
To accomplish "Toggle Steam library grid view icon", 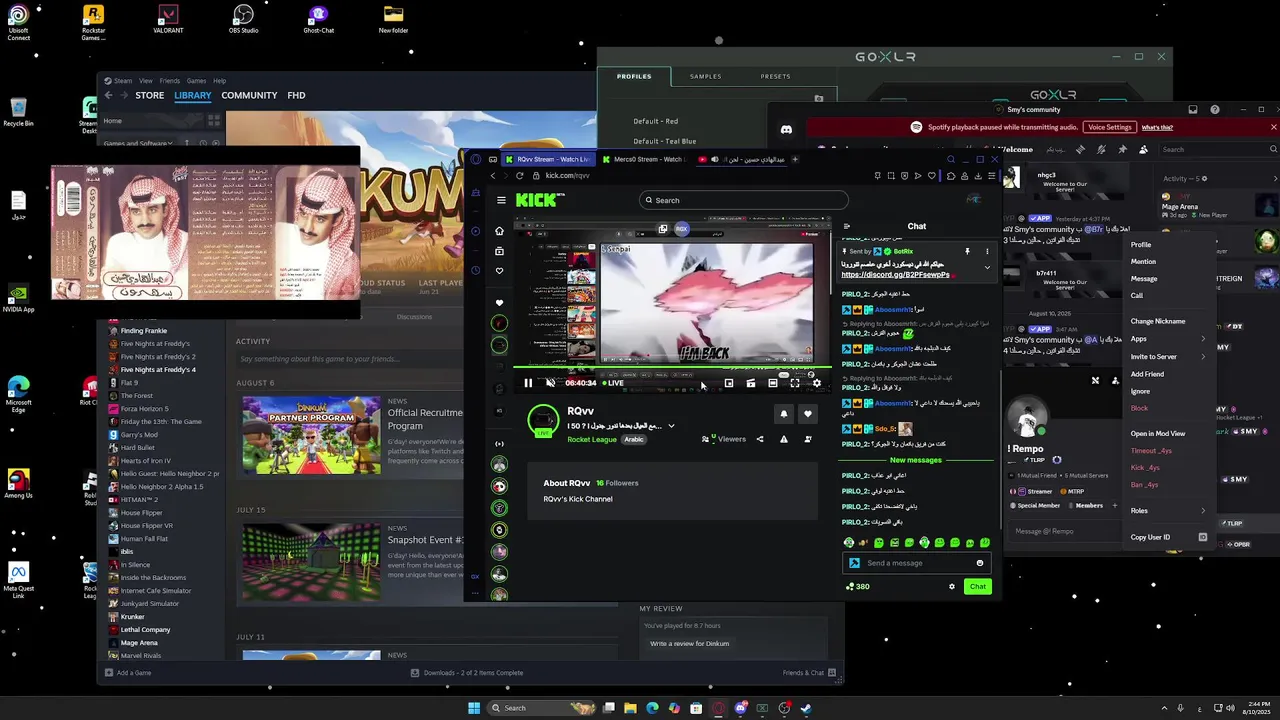I will pos(214,120).
